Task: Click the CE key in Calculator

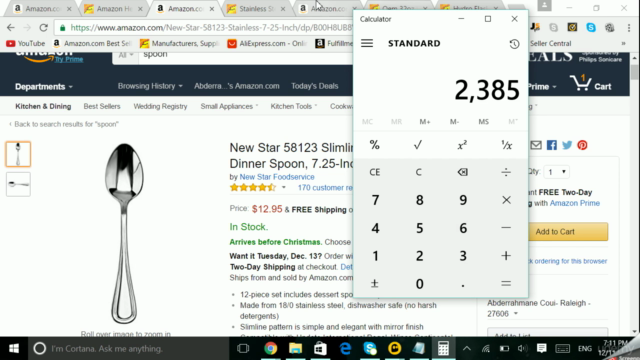Action: point(374,172)
